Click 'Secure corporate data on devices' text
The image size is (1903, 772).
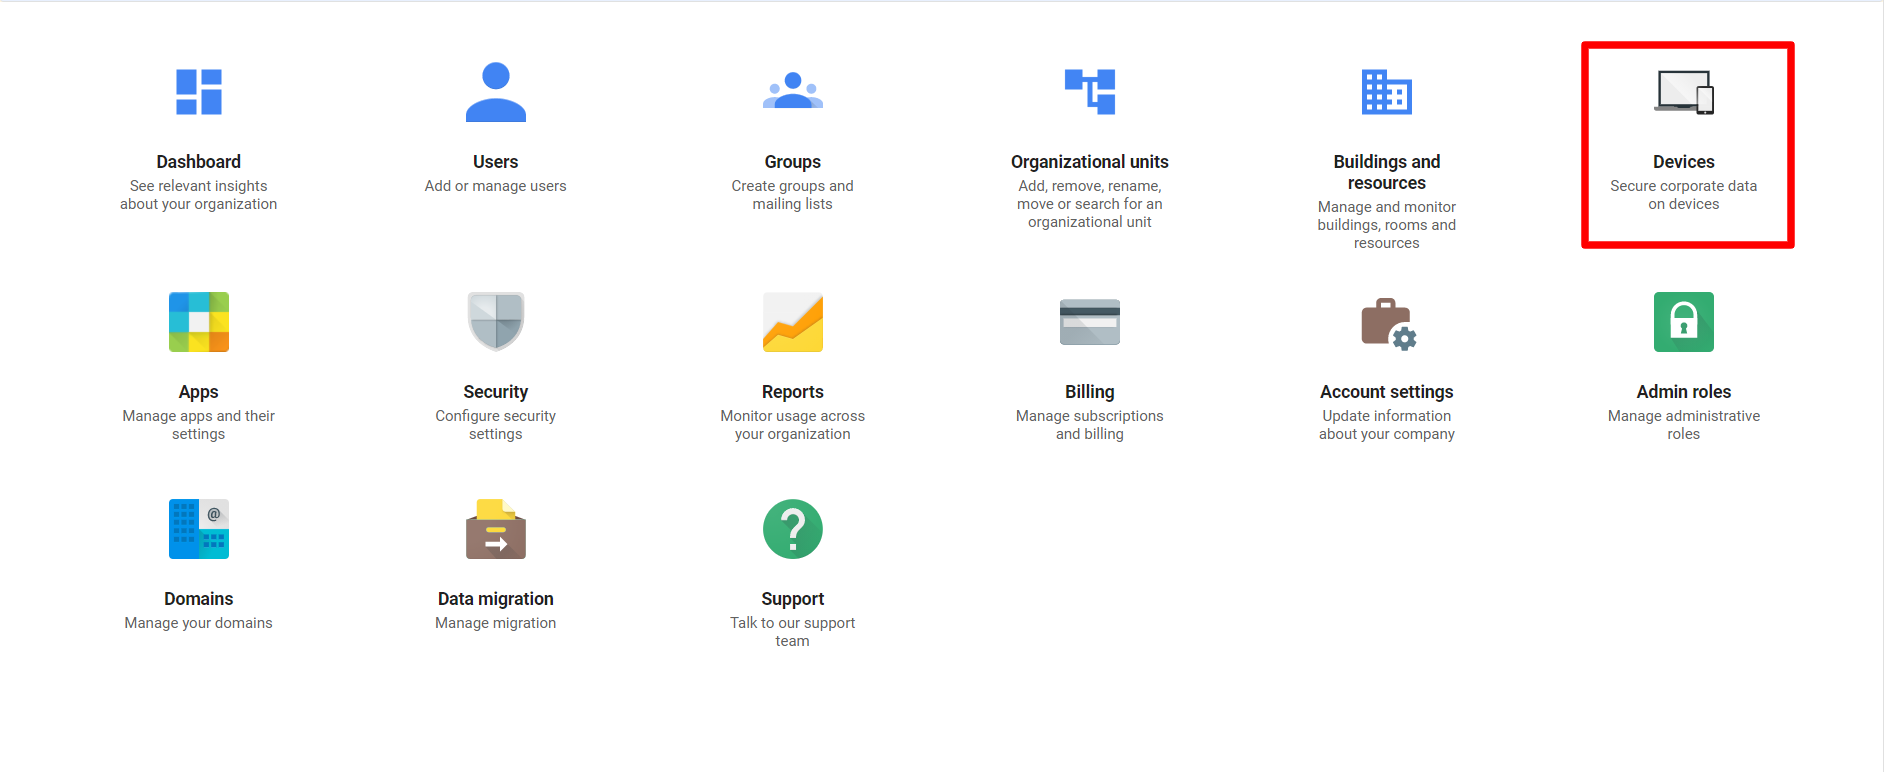click(x=1684, y=195)
